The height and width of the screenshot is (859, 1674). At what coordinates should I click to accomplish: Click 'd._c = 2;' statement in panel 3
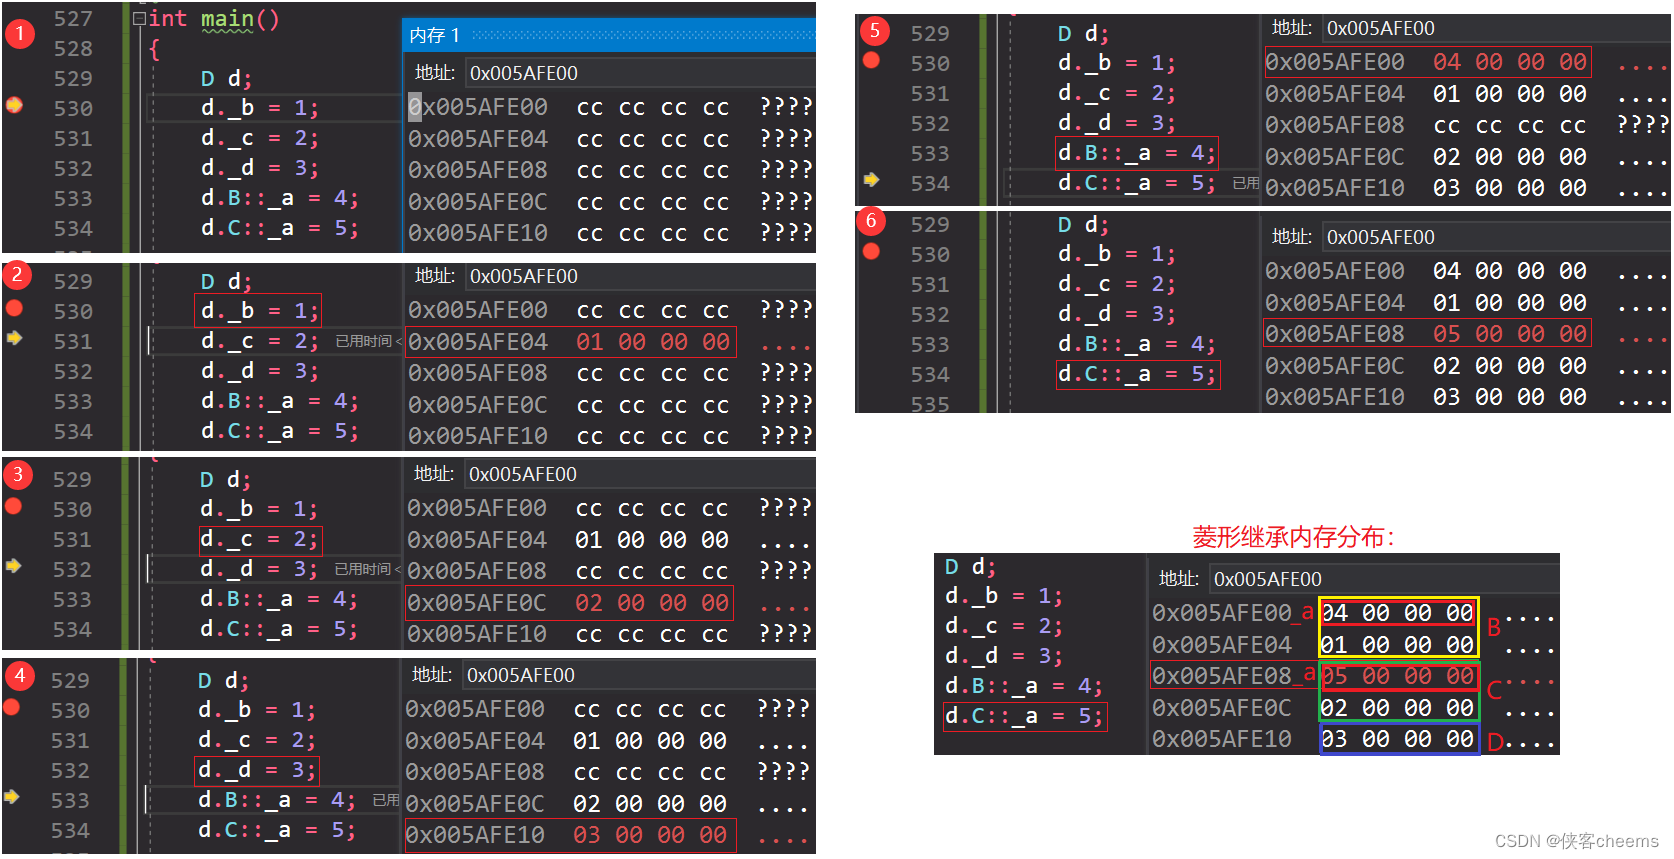[x=259, y=540]
